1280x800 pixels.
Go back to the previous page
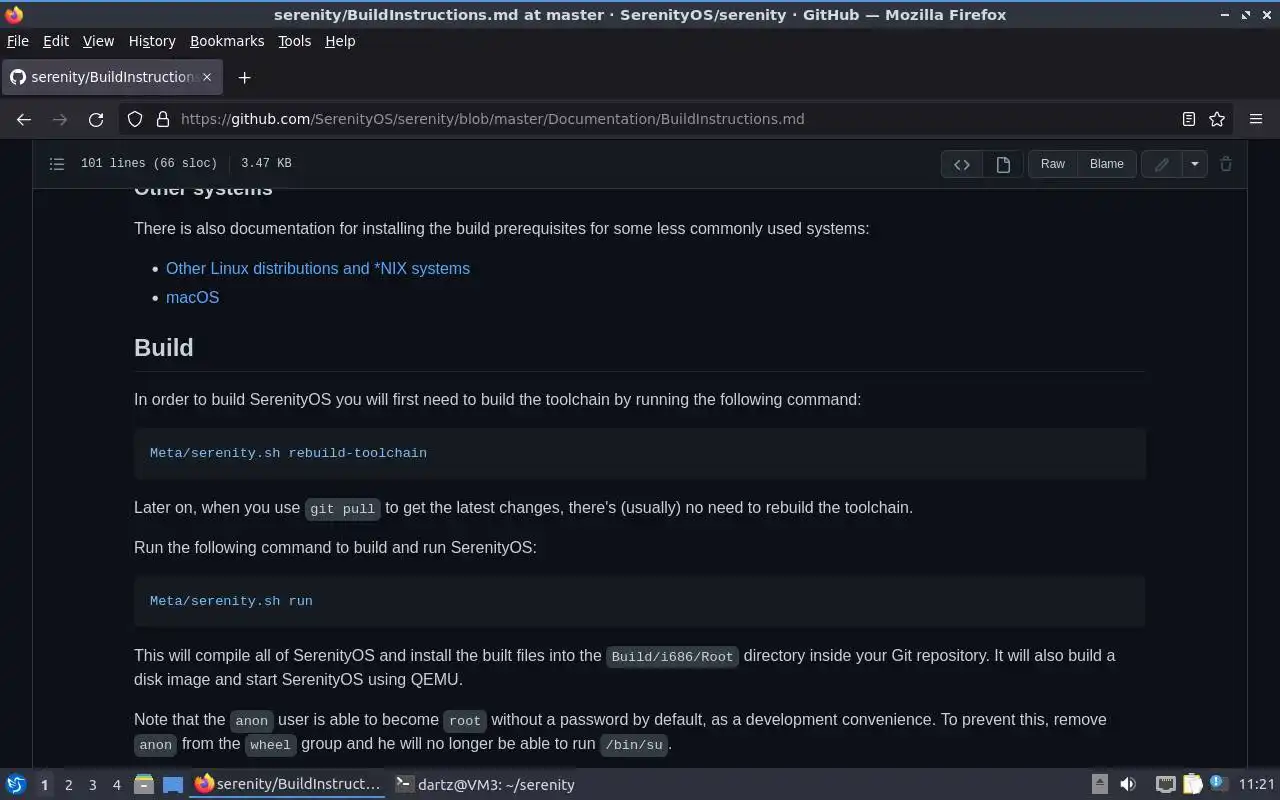[x=24, y=119]
